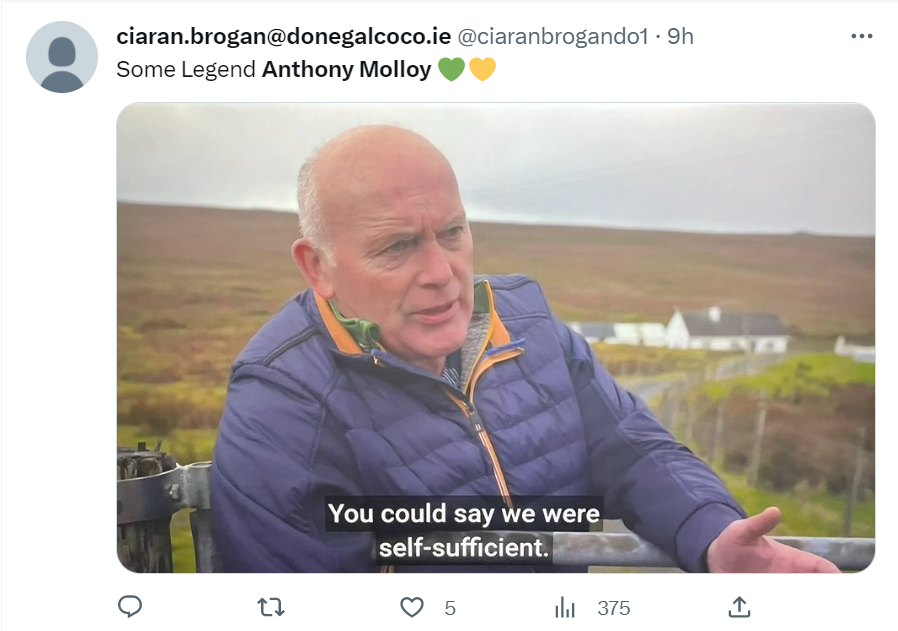Like the tweet with the heart icon
The height and width of the screenshot is (631, 898).
tap(411, 607)
